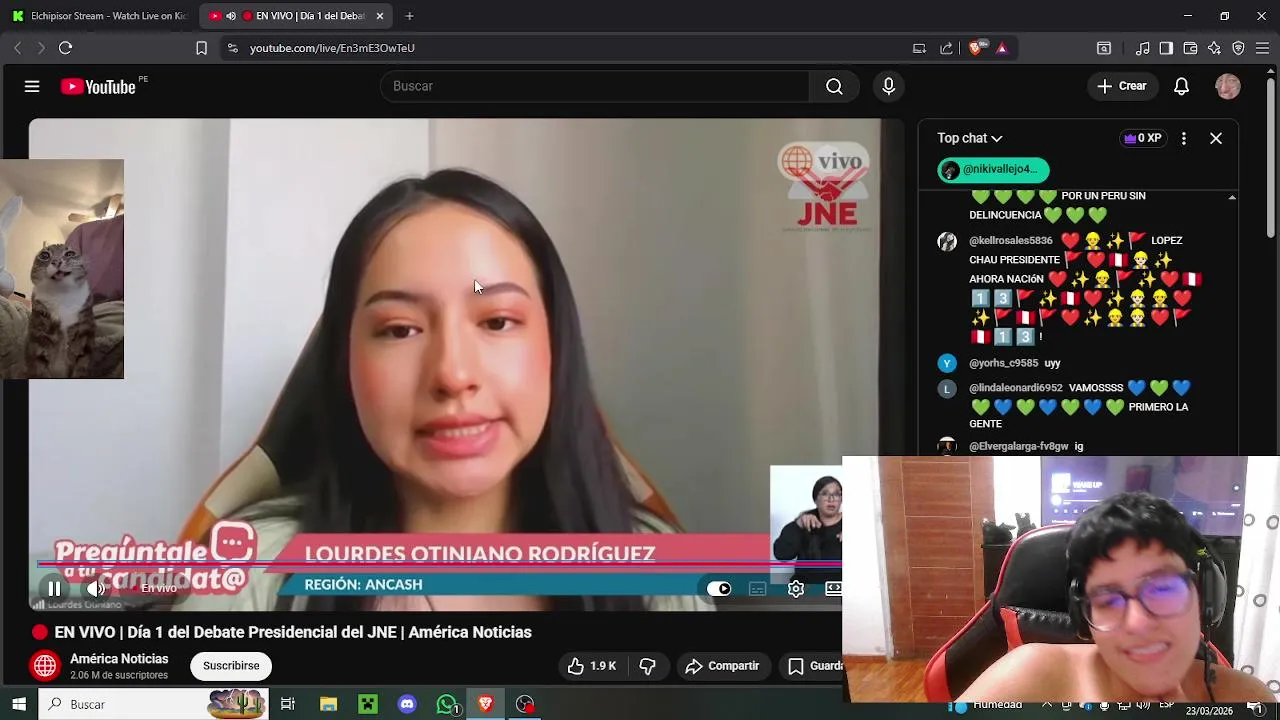Dislike the video thumbs down

(648, 666)
